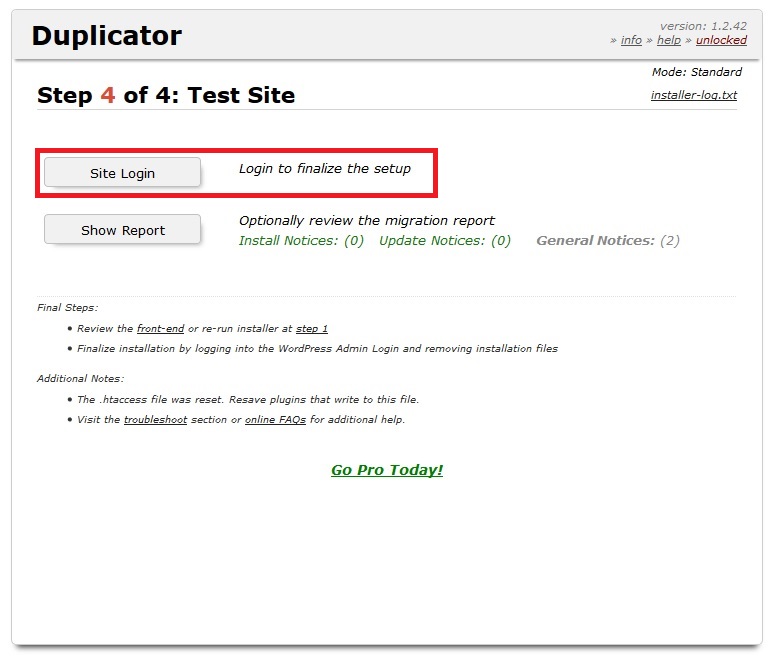The height and width of the screenshot is (670, 774).
Task: Re-run installer via step 1 link
Action: (312, 329)
